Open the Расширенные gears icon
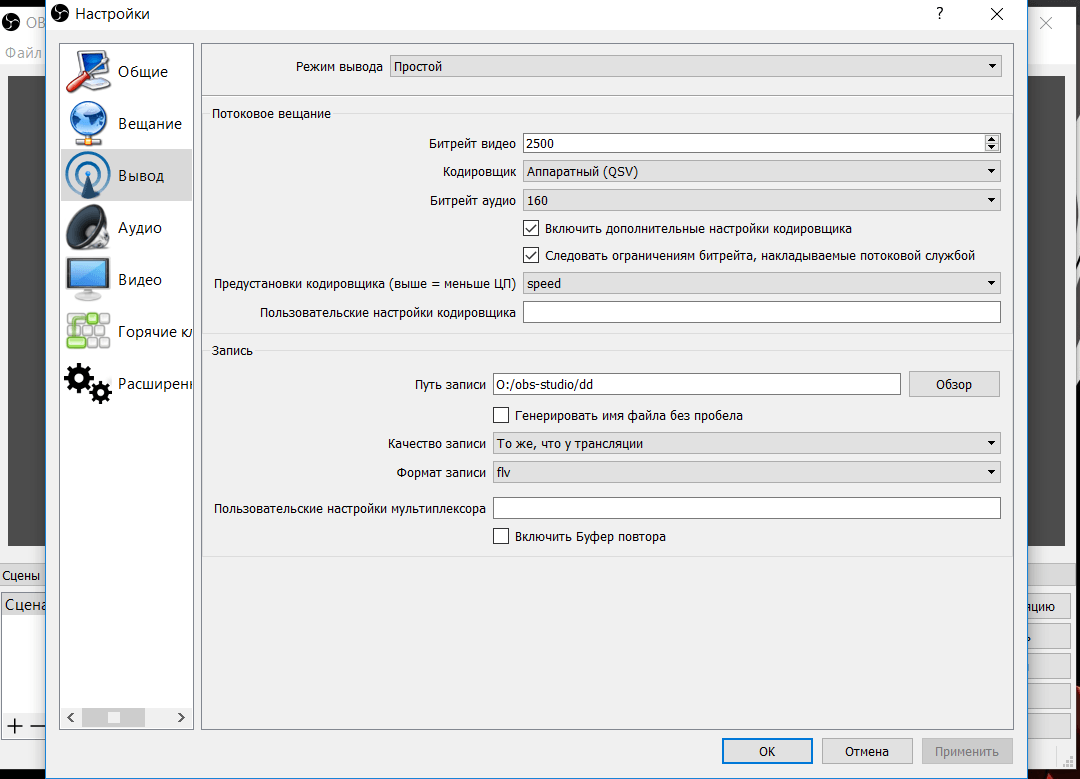Screen dimensions: 1080x779 click(x=88, y=383)
